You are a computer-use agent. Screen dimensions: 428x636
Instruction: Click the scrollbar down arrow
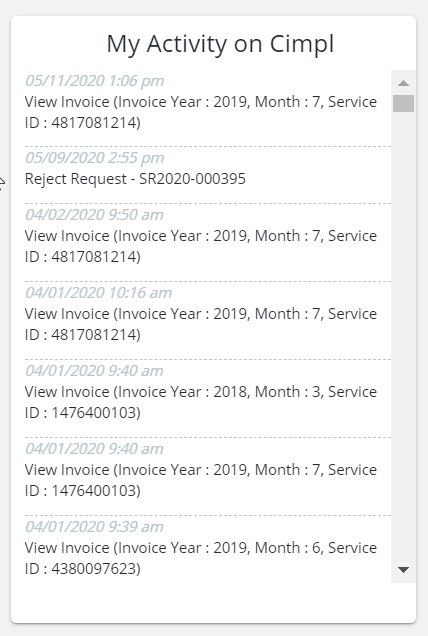click(403, 570)
